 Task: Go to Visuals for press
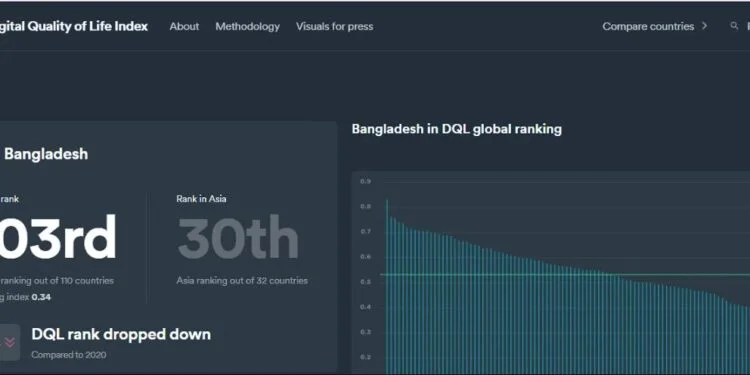[334, 26]
